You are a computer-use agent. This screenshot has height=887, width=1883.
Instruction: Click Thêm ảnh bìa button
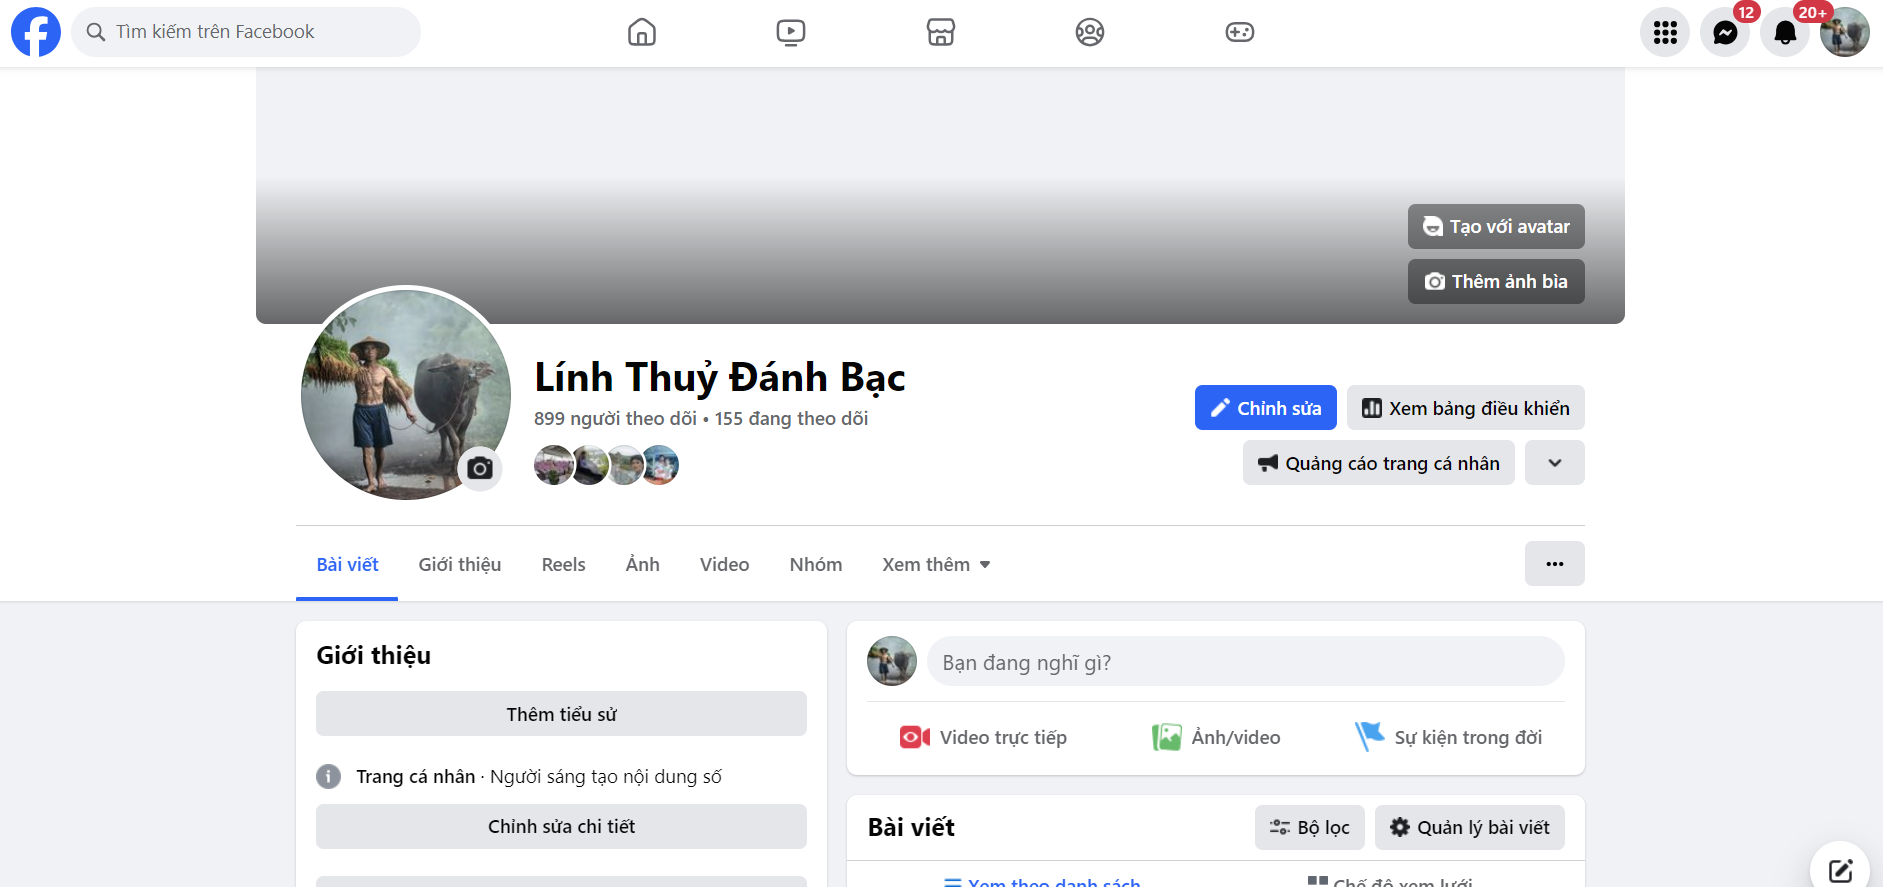pyautogui.click(x=1496, y=282)
